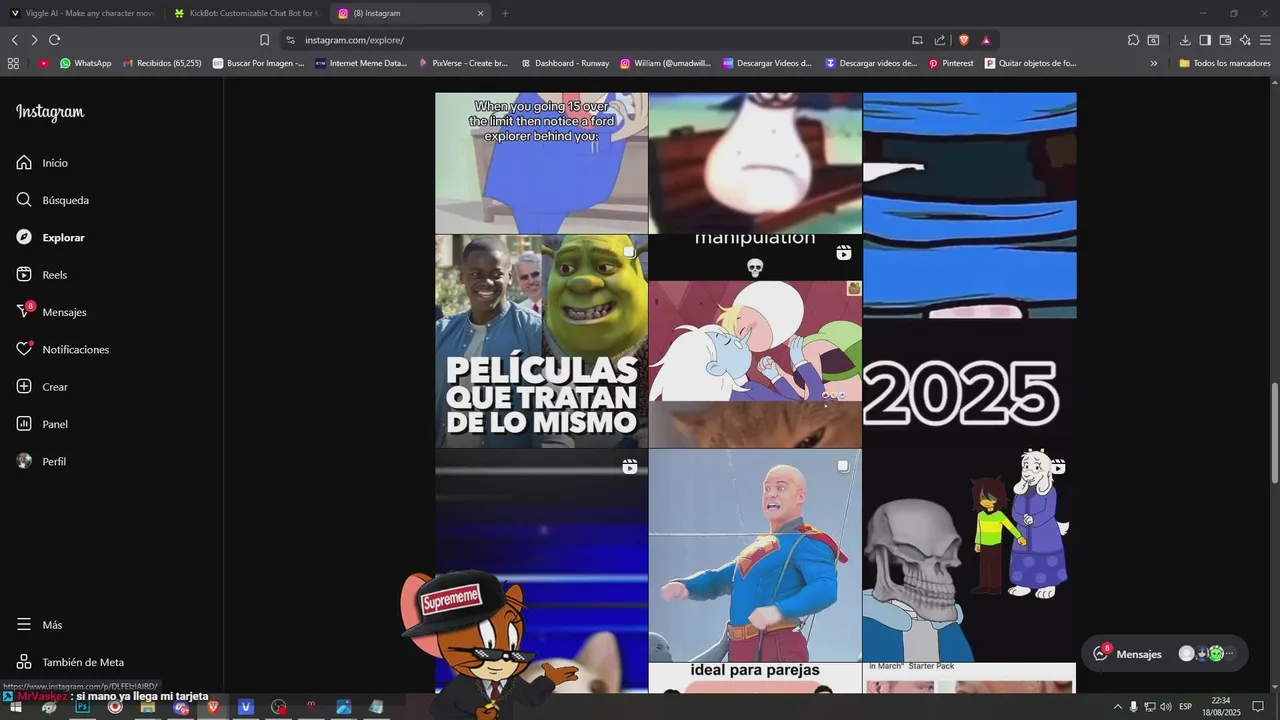Switch the ESP input language

coord(1185,707)
